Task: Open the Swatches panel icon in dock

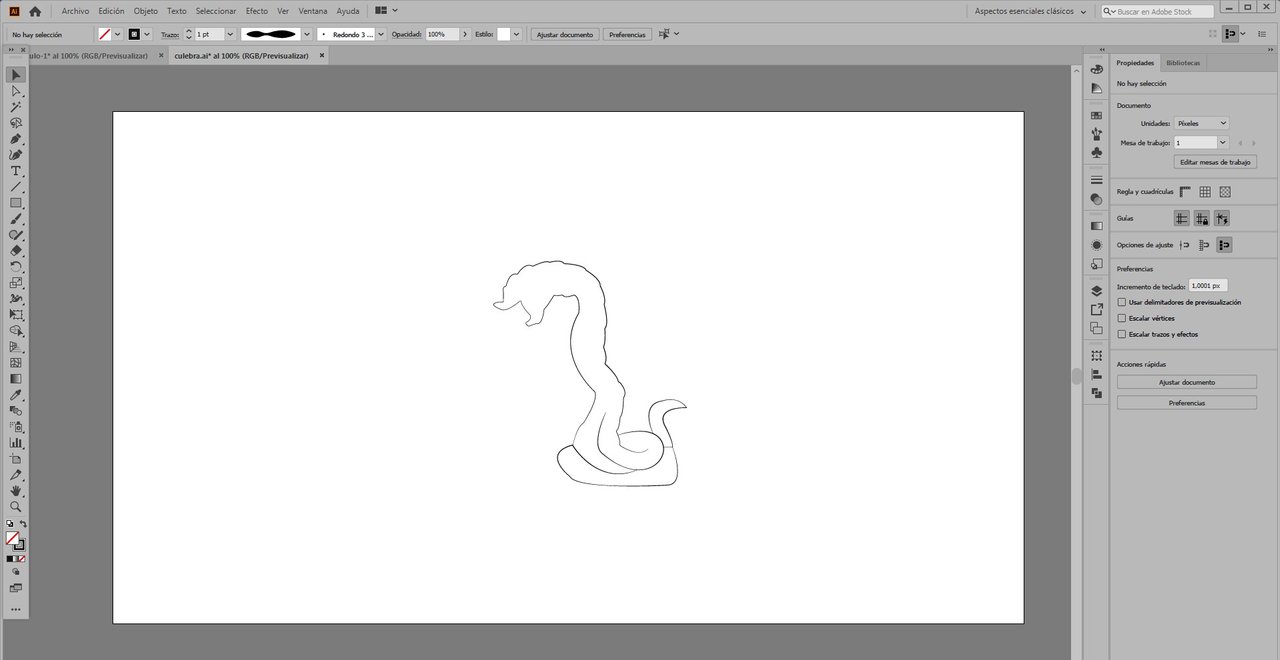Action: pyautogui.click(x=1096, y=116)
